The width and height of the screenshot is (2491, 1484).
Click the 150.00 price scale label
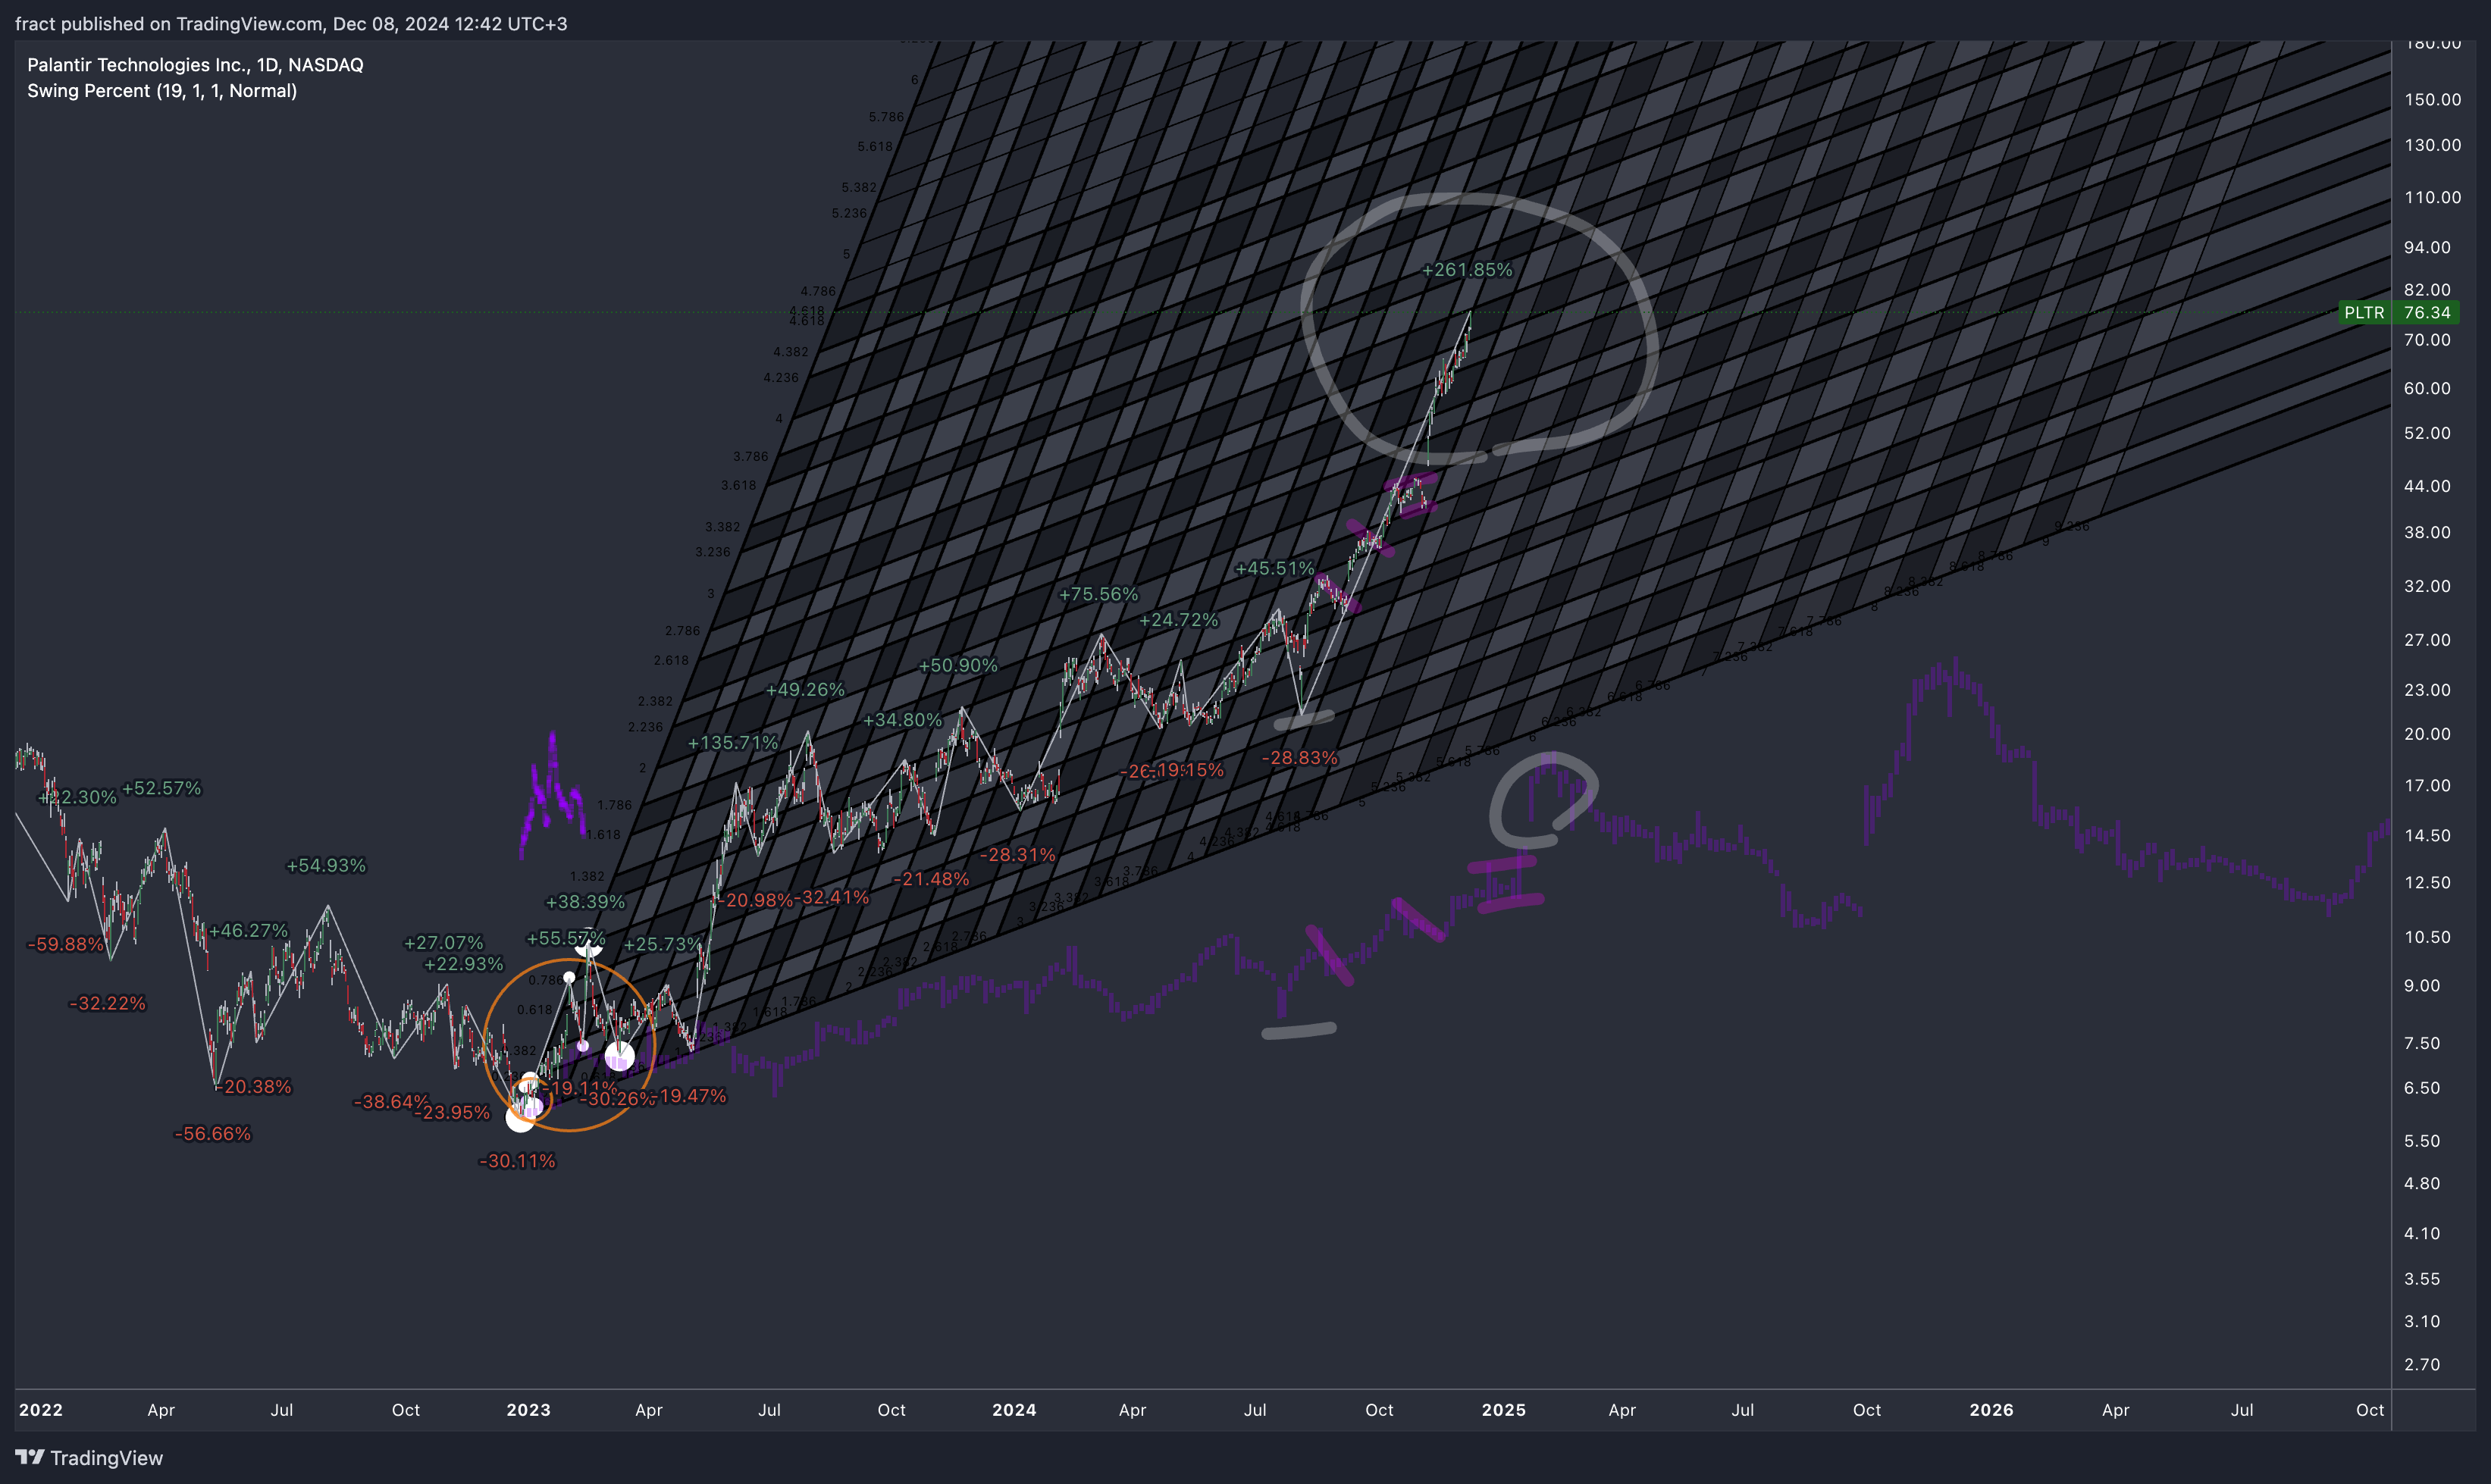click(2432, 100)
